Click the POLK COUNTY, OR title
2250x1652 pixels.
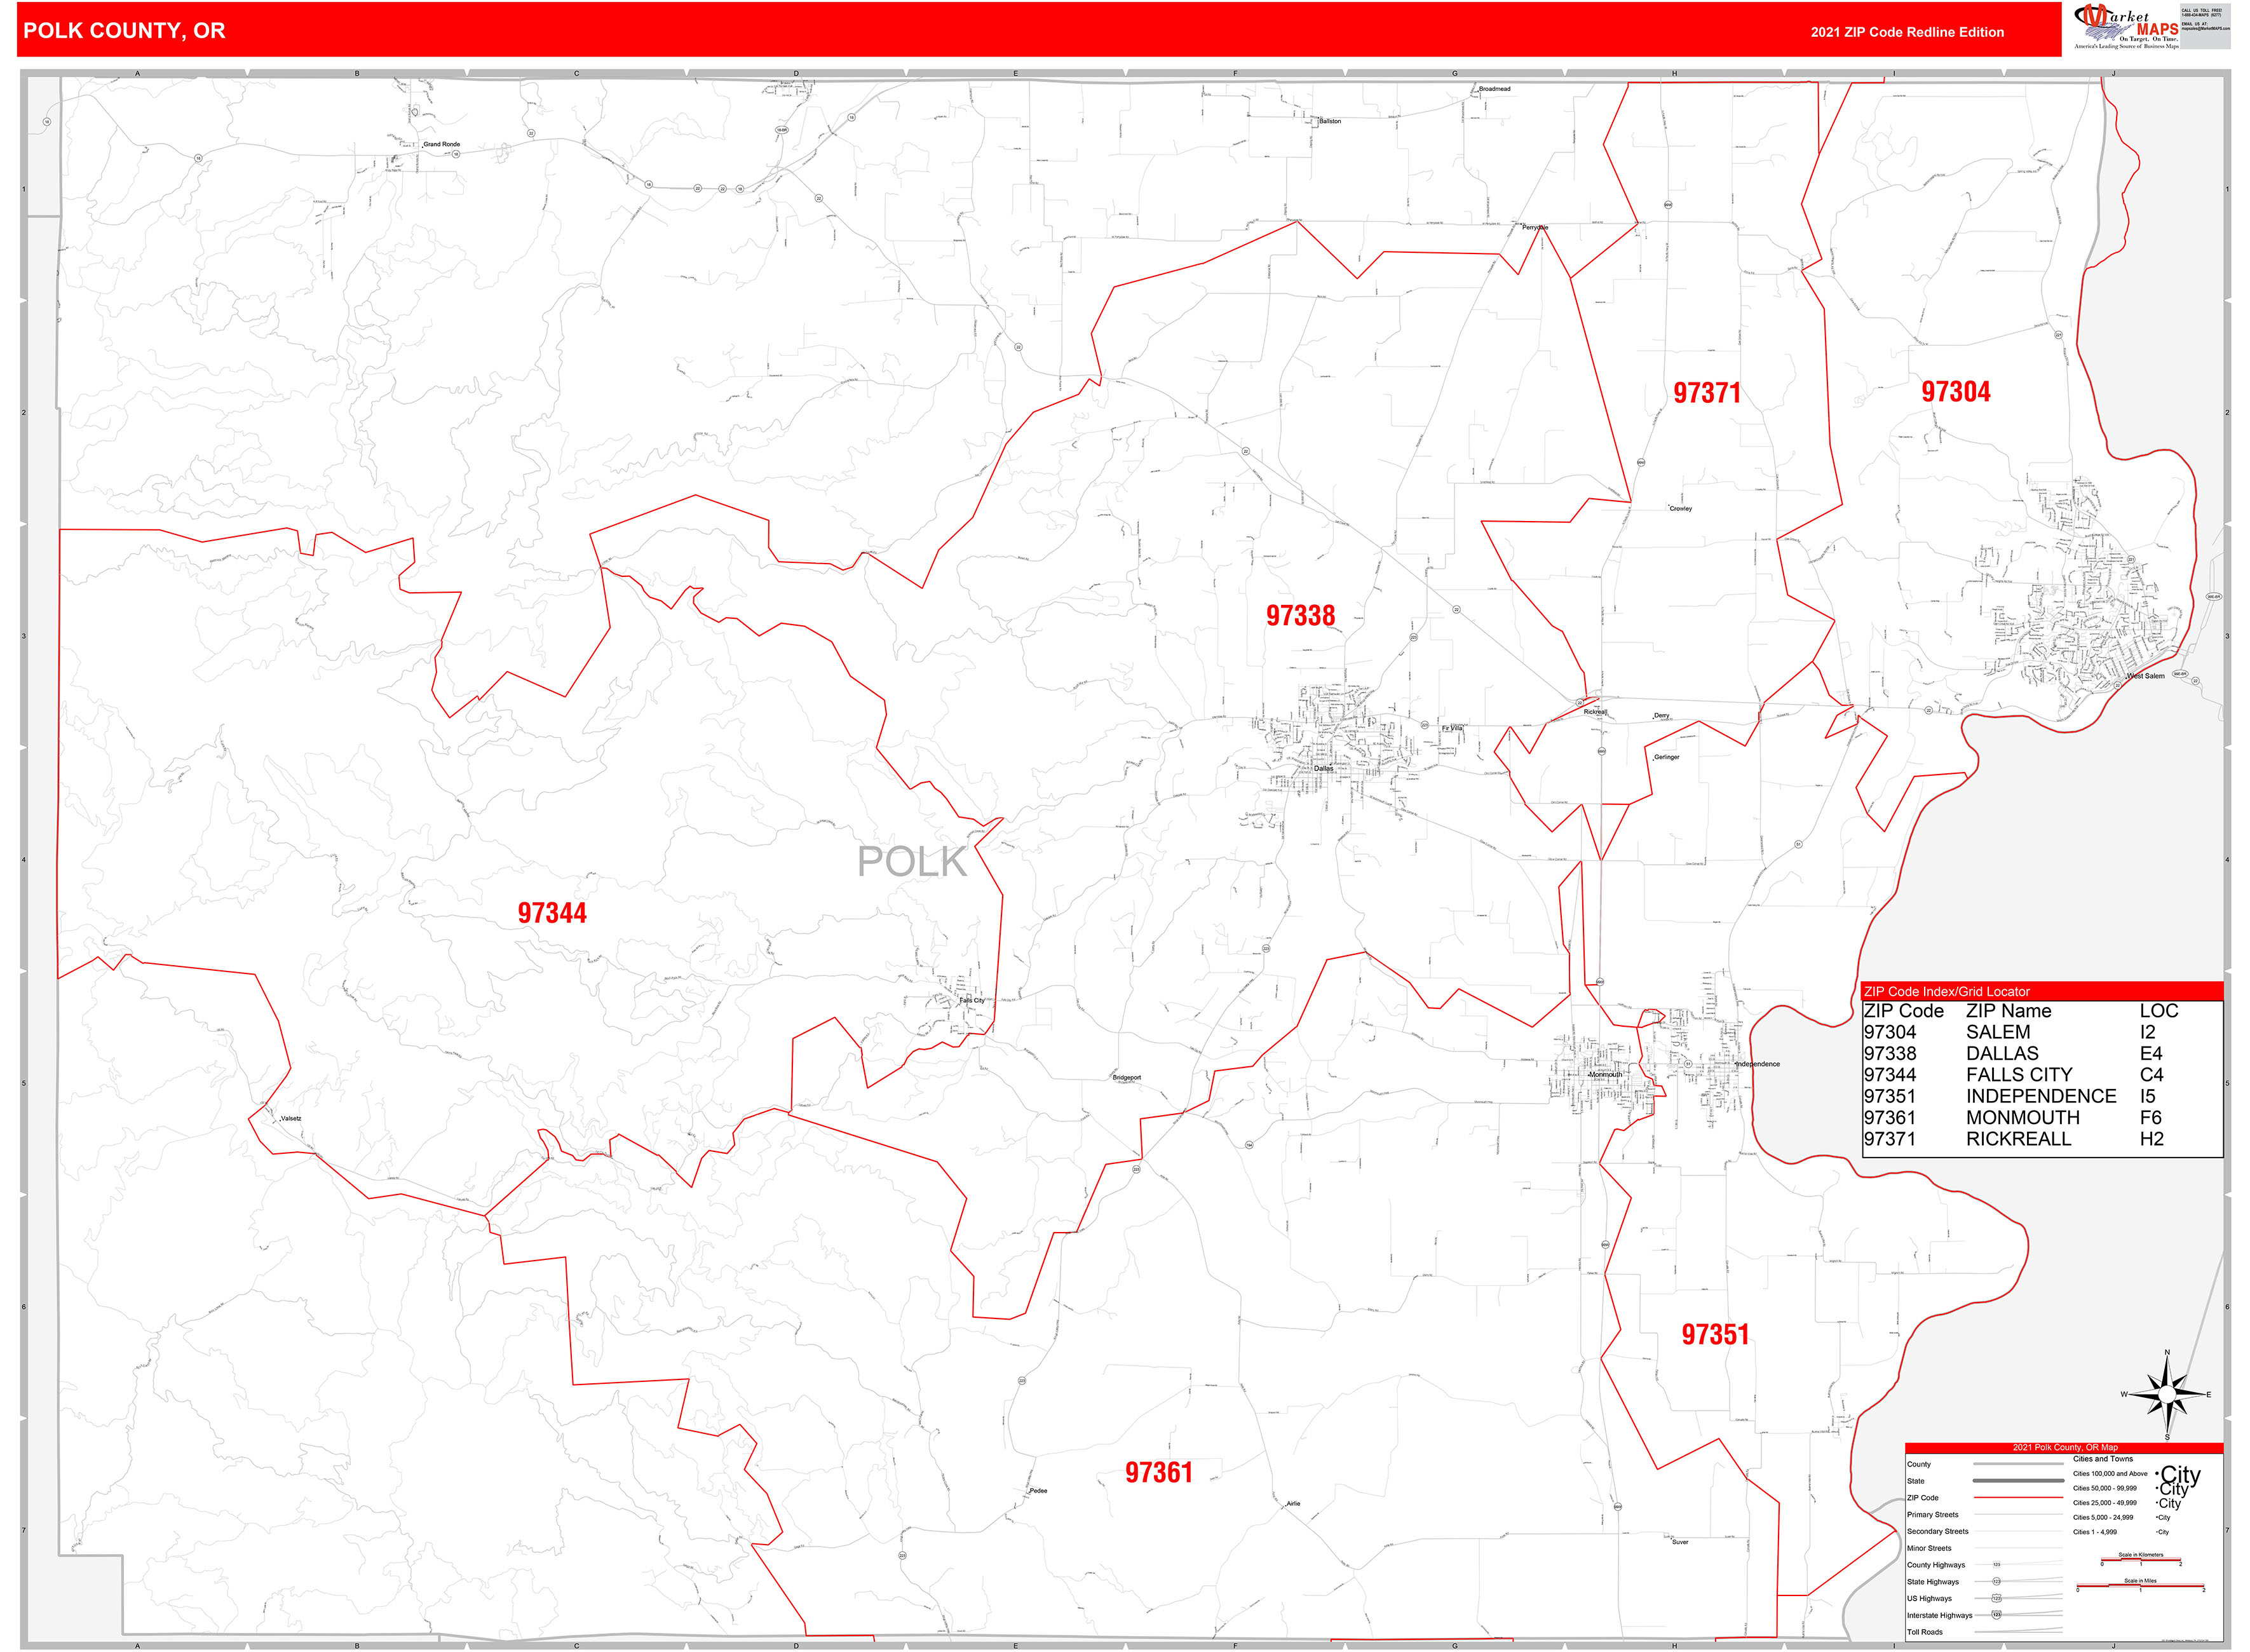(125, 31)
